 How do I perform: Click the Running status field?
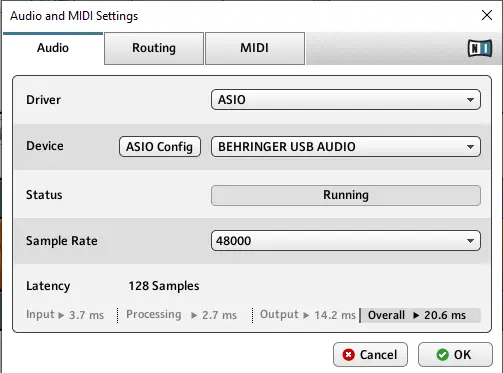346,195
